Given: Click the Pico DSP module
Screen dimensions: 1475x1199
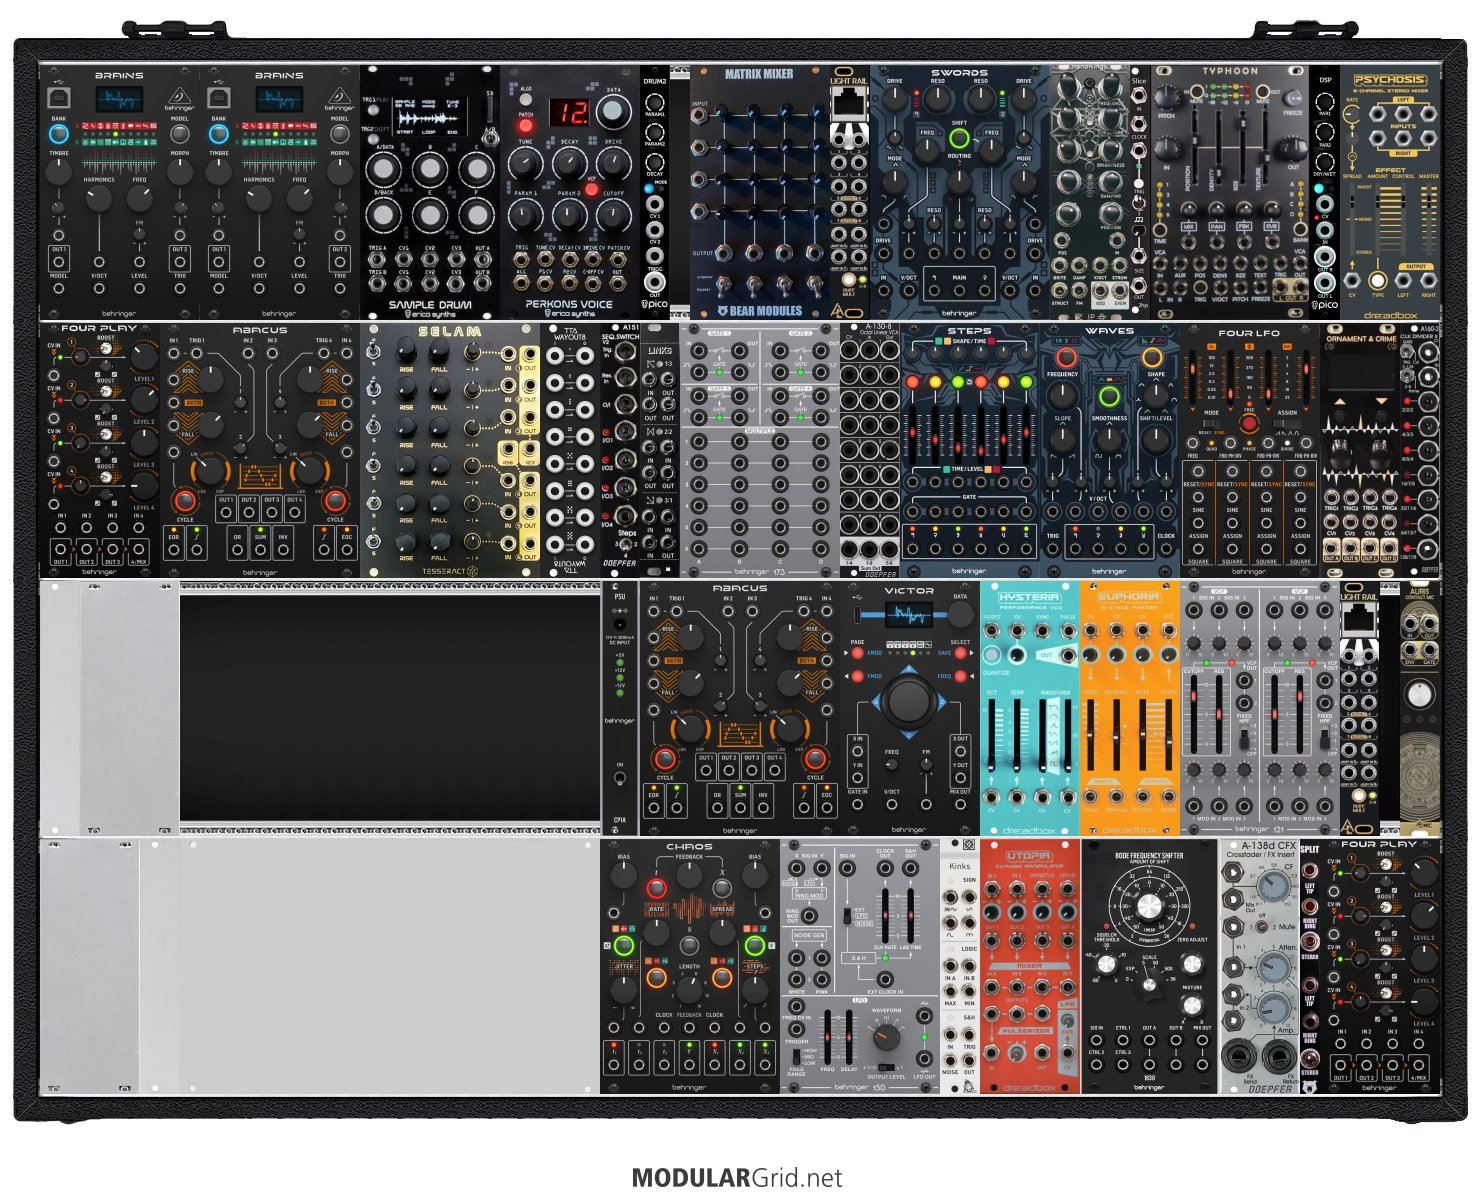Looking at the screenshot, I should point(1325,192).
